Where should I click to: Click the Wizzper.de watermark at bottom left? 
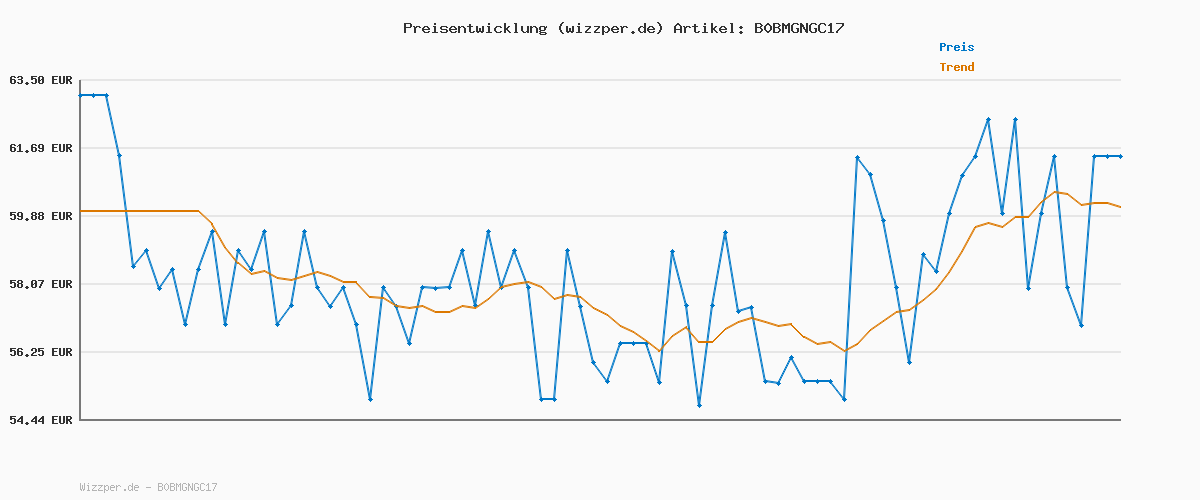click(148, 487)
